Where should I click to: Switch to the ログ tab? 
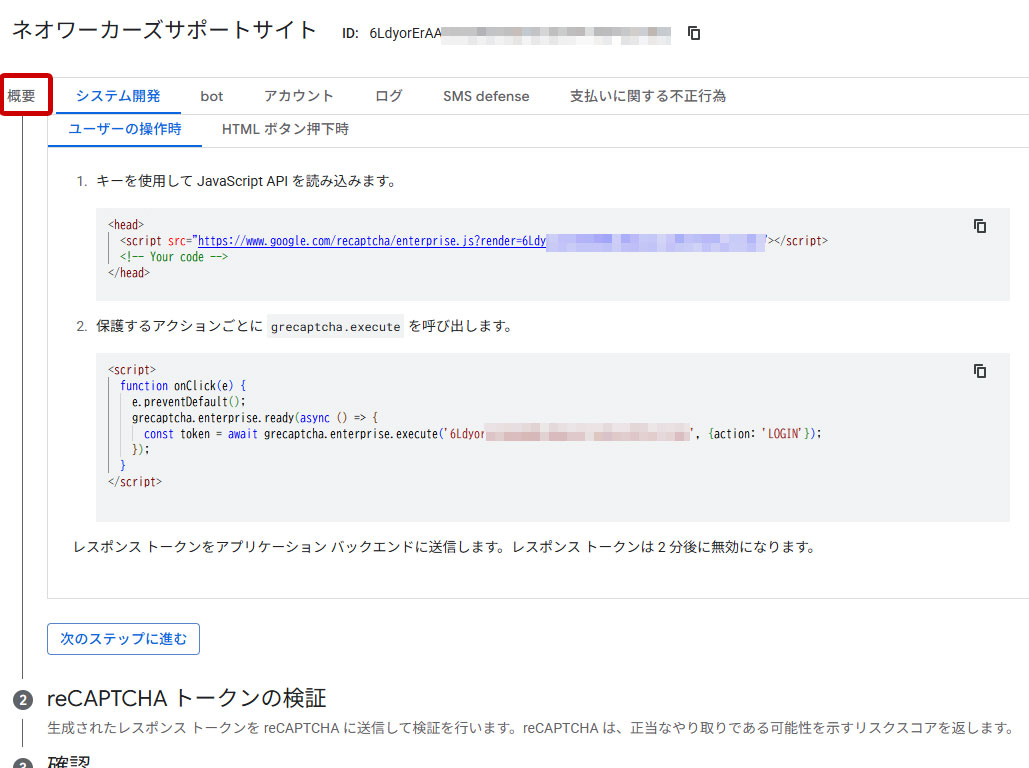click(x=388, y=96)
